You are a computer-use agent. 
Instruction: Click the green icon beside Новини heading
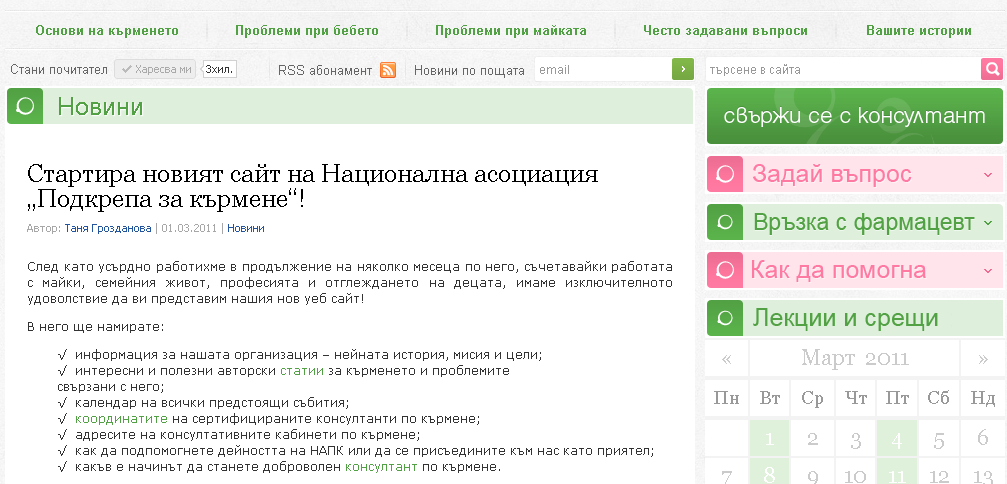pos(24,106)
